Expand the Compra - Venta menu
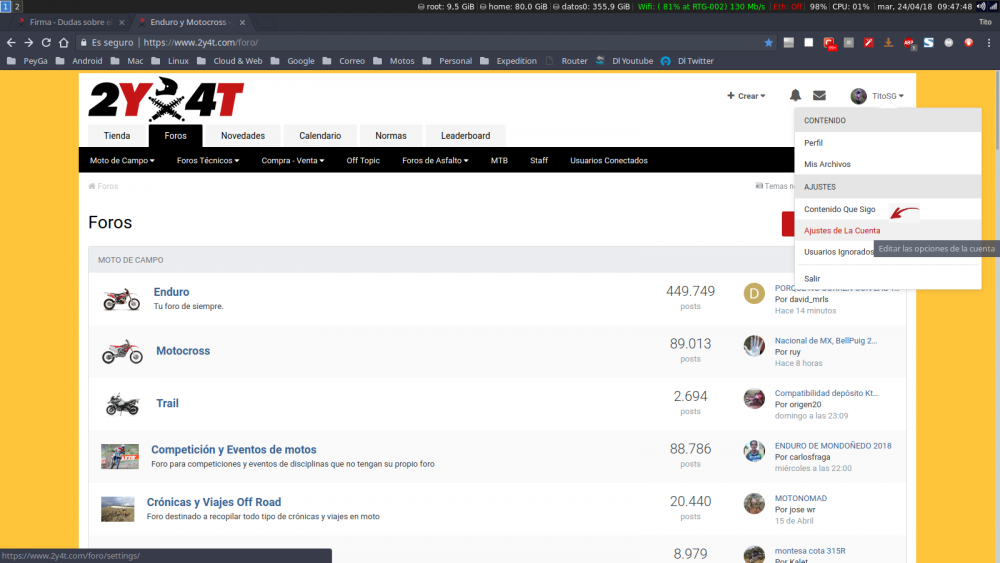This screenshot has height=563, width=1000. [293, 161]
